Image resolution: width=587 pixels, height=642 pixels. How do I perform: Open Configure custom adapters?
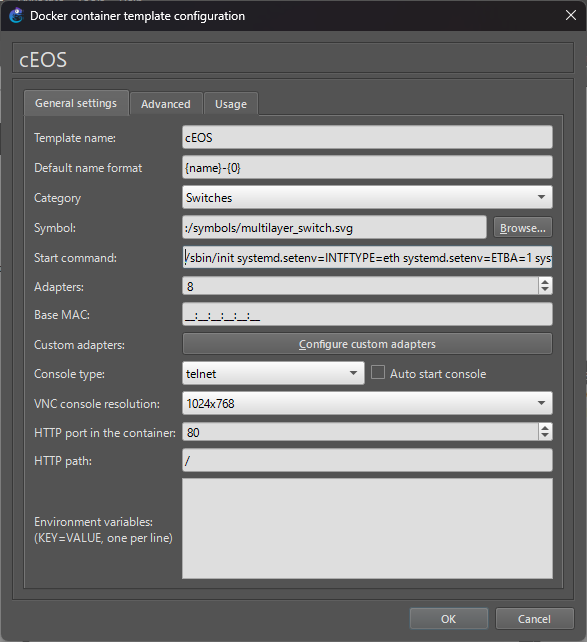tap(367, 344)
